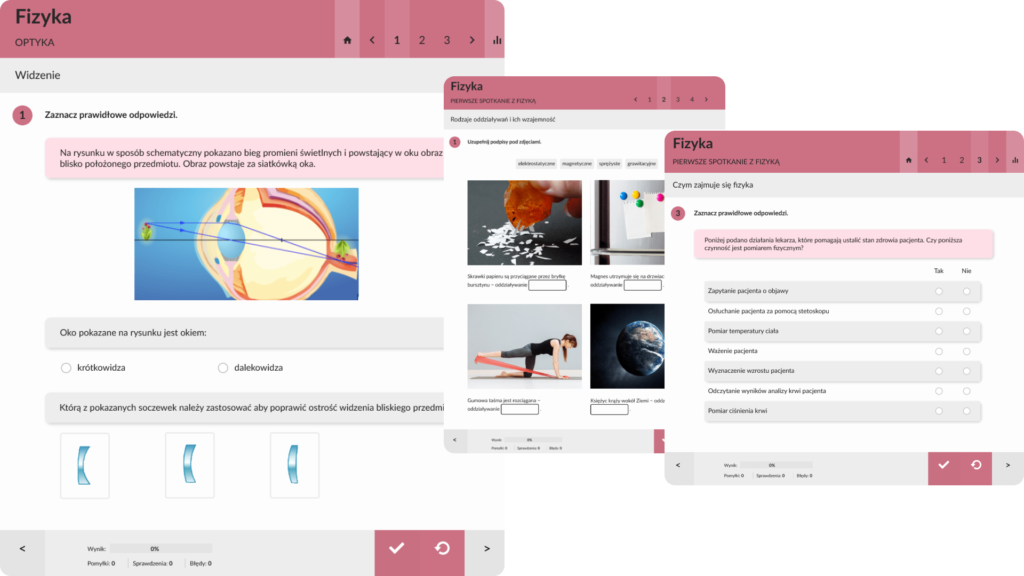Open the results bar chart icon in OPTYKA window
Viewport: 1024px width, 576px height.
click(x=498, y=40)
